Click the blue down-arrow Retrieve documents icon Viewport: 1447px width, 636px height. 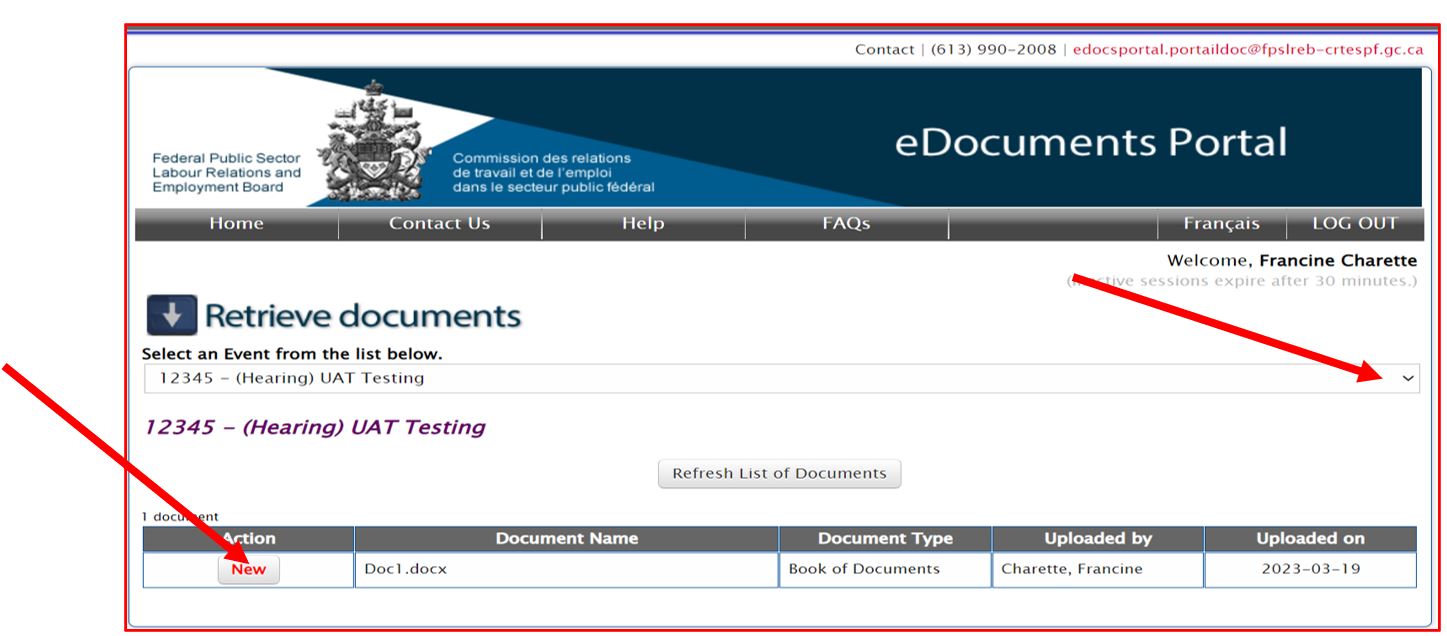(x=172, y=315)
